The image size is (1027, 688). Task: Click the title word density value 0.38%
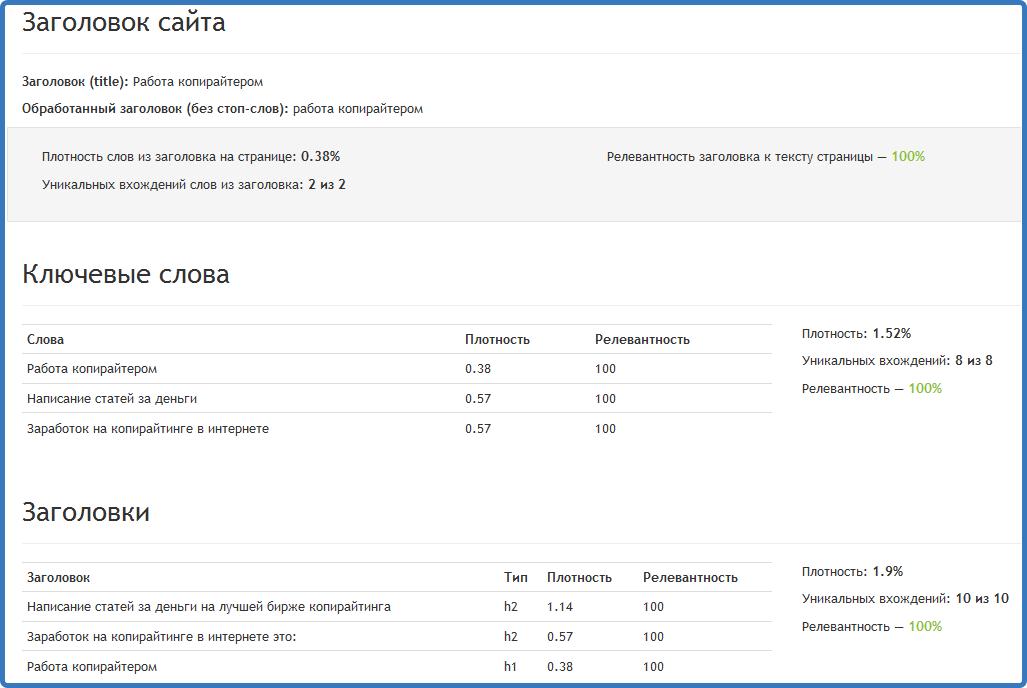click(320, 157)
